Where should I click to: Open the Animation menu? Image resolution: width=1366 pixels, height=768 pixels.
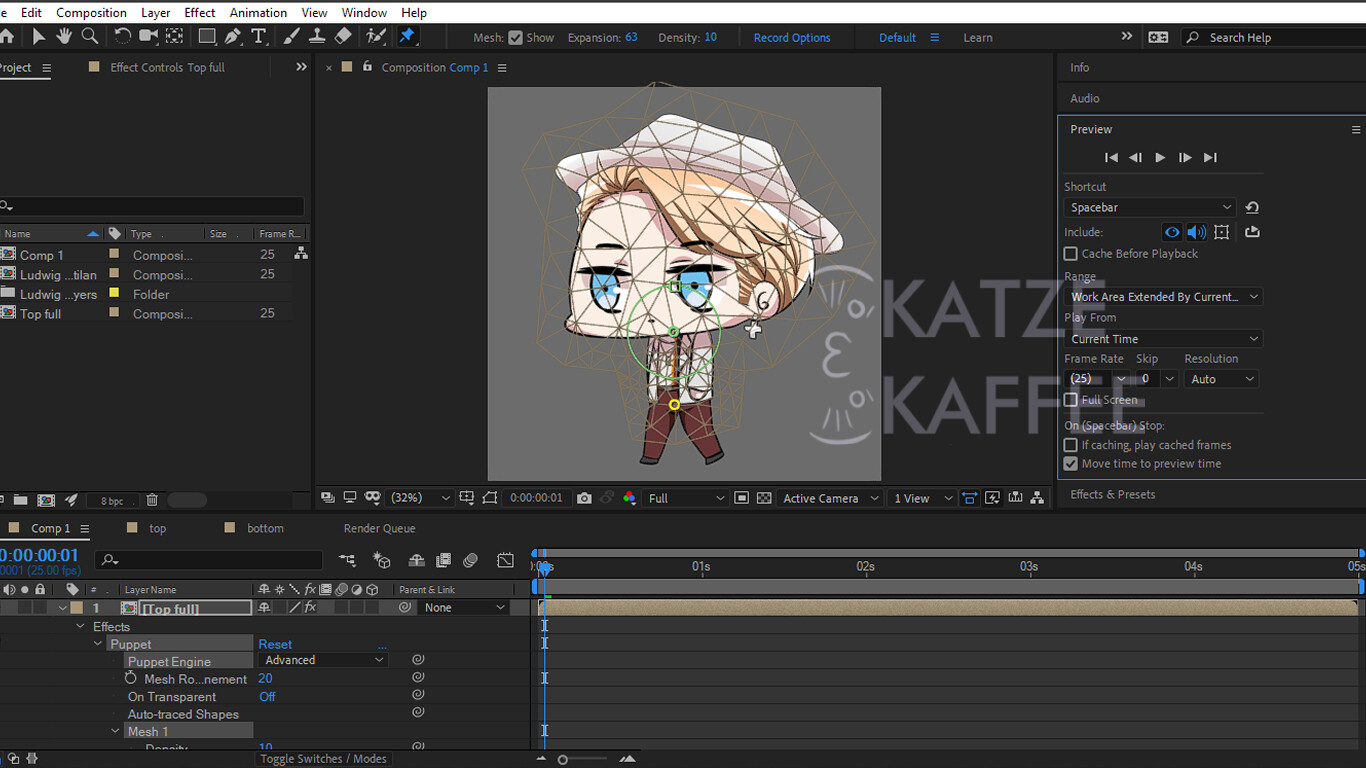258,12
